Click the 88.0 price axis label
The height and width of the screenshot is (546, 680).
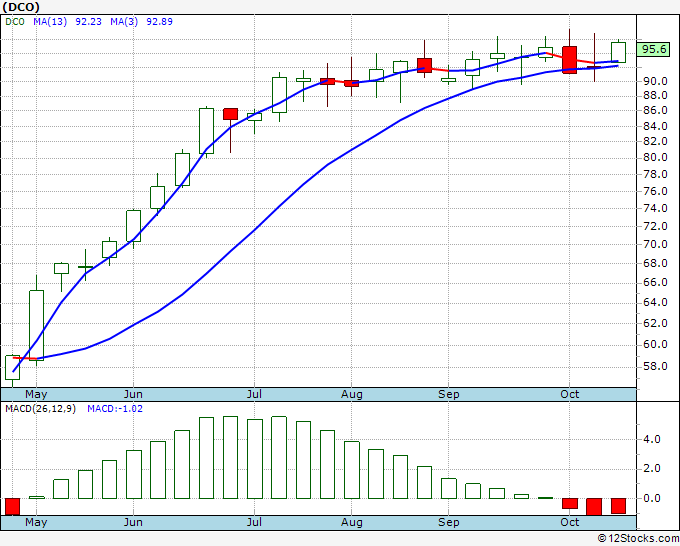[655, 95]
